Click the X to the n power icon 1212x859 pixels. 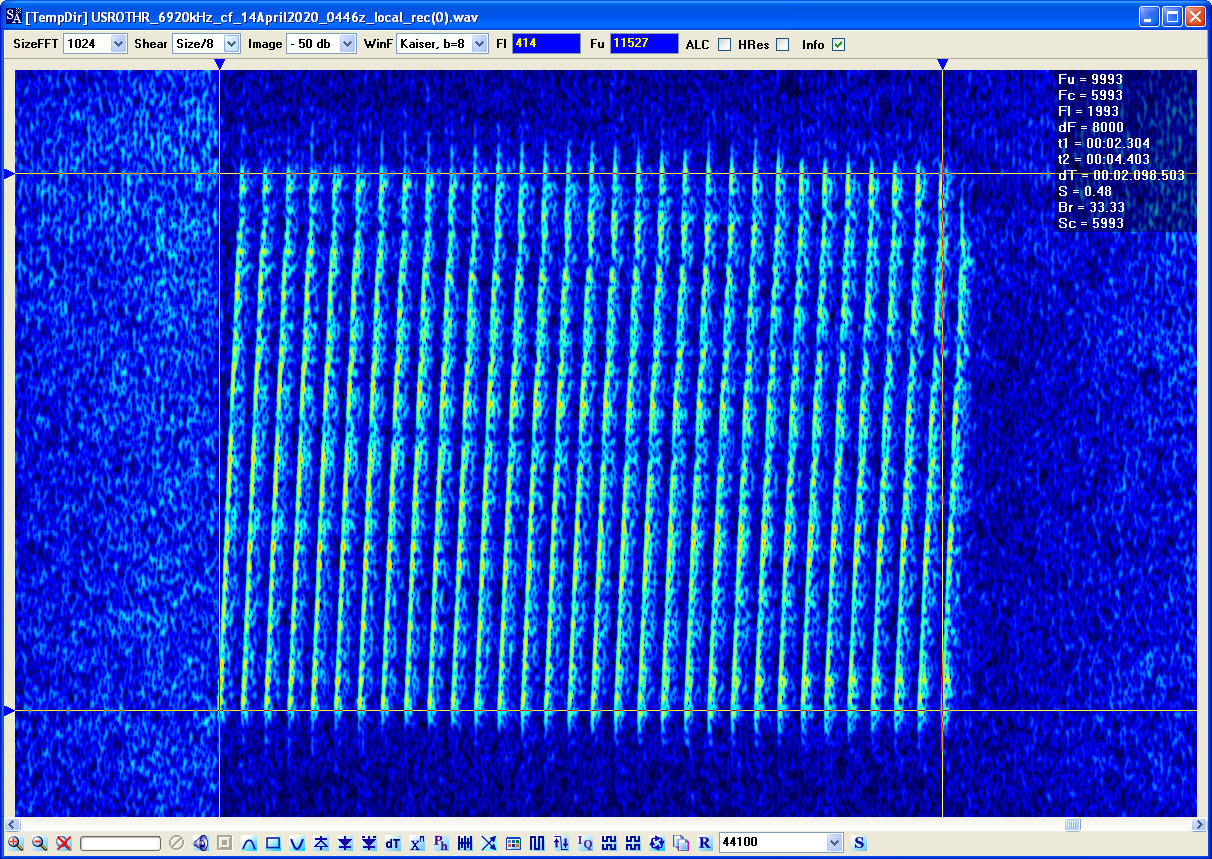[x=417, y=843]
